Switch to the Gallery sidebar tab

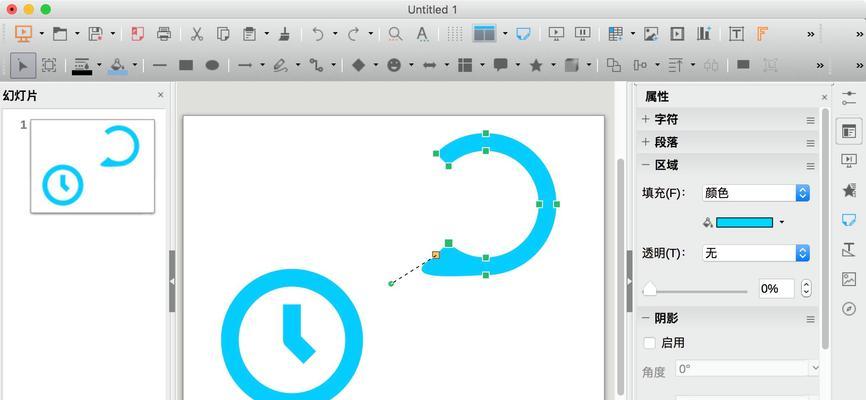tap(849, 279)
